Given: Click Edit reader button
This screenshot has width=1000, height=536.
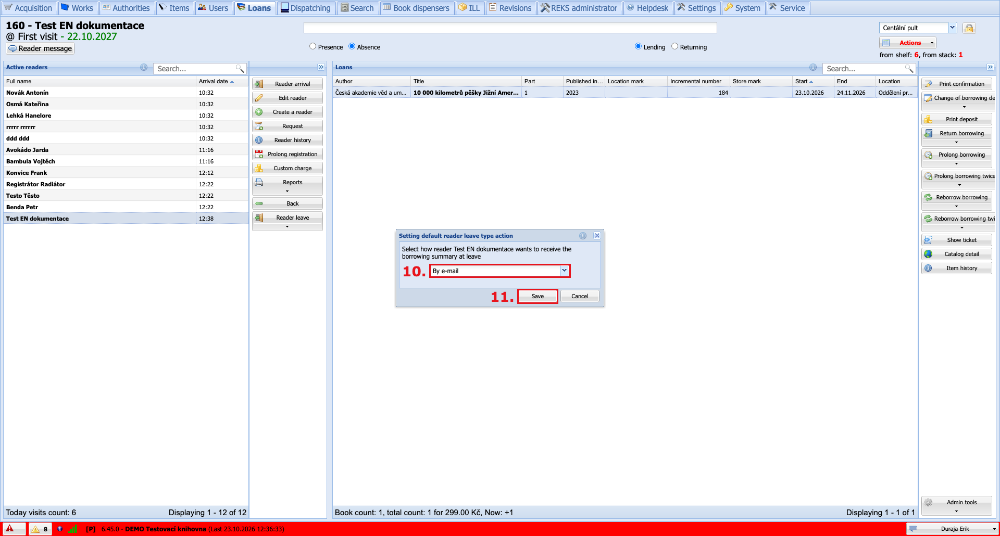Looking at the screenshot, I should pos(288,98).
